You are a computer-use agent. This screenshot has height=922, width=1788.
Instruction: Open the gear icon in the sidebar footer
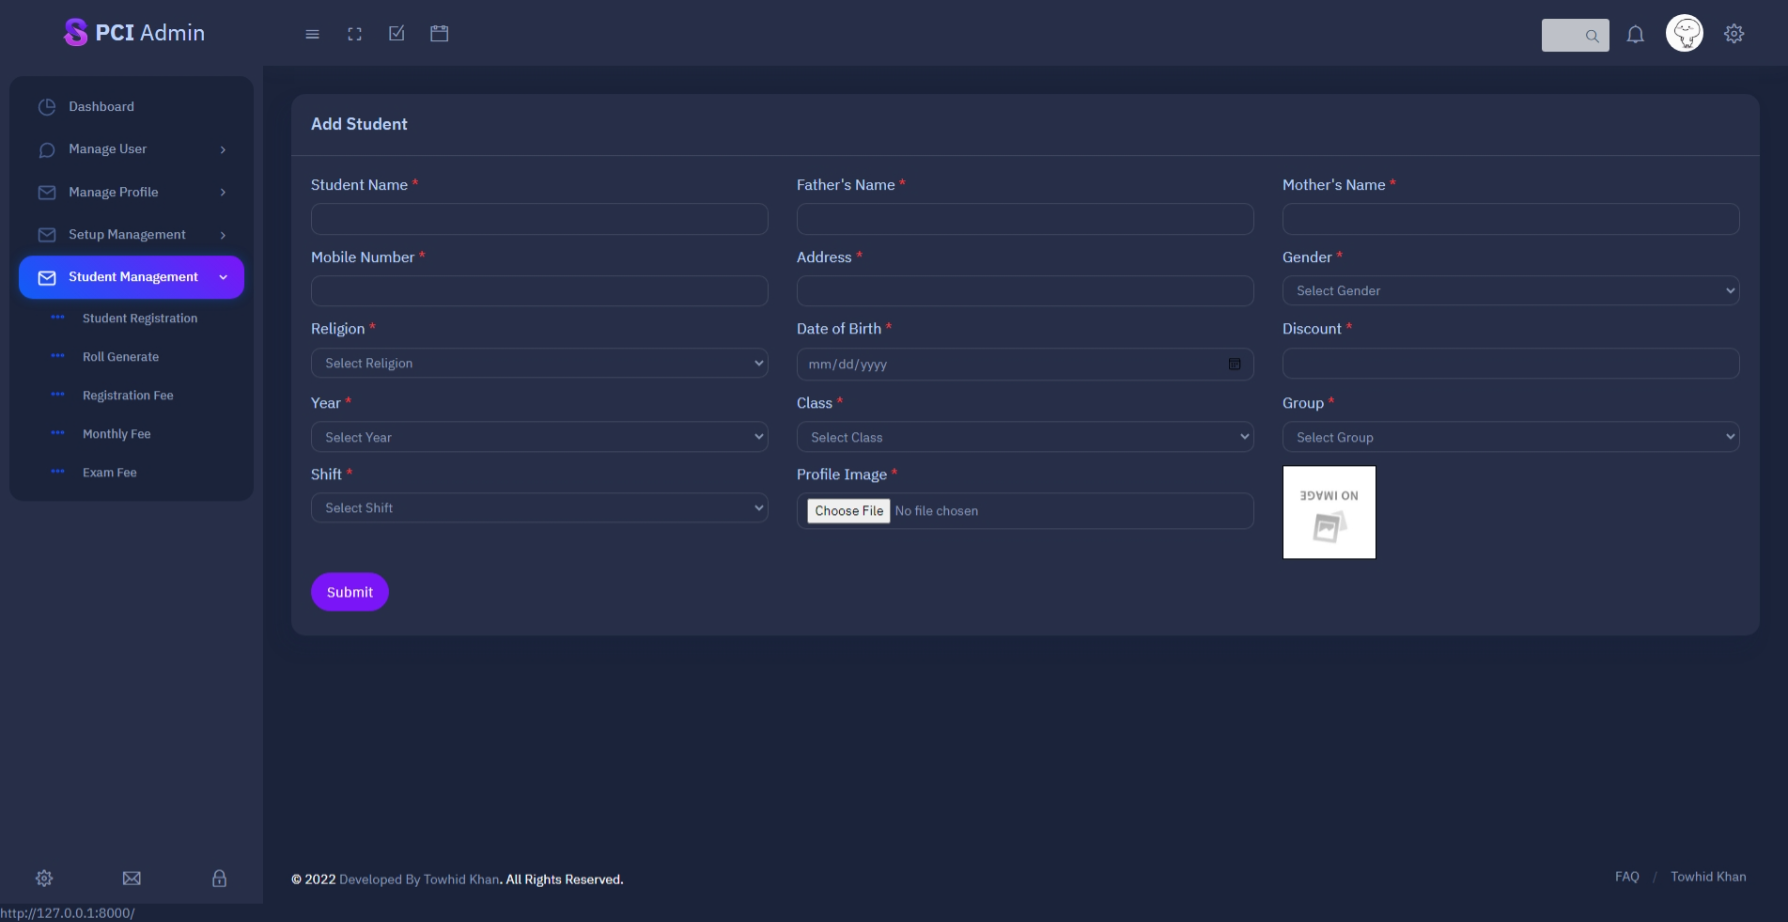(44, 877)
